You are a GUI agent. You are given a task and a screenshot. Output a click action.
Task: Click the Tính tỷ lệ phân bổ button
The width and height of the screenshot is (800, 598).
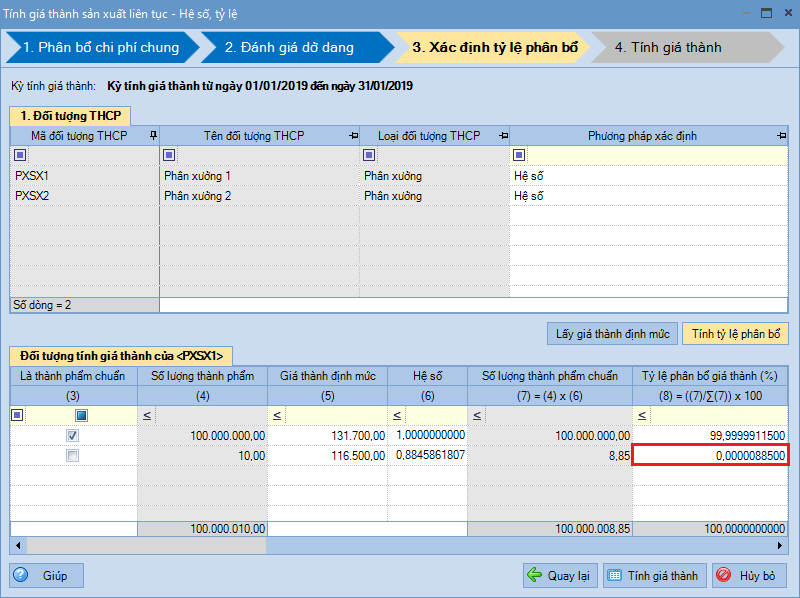[735, 333]
